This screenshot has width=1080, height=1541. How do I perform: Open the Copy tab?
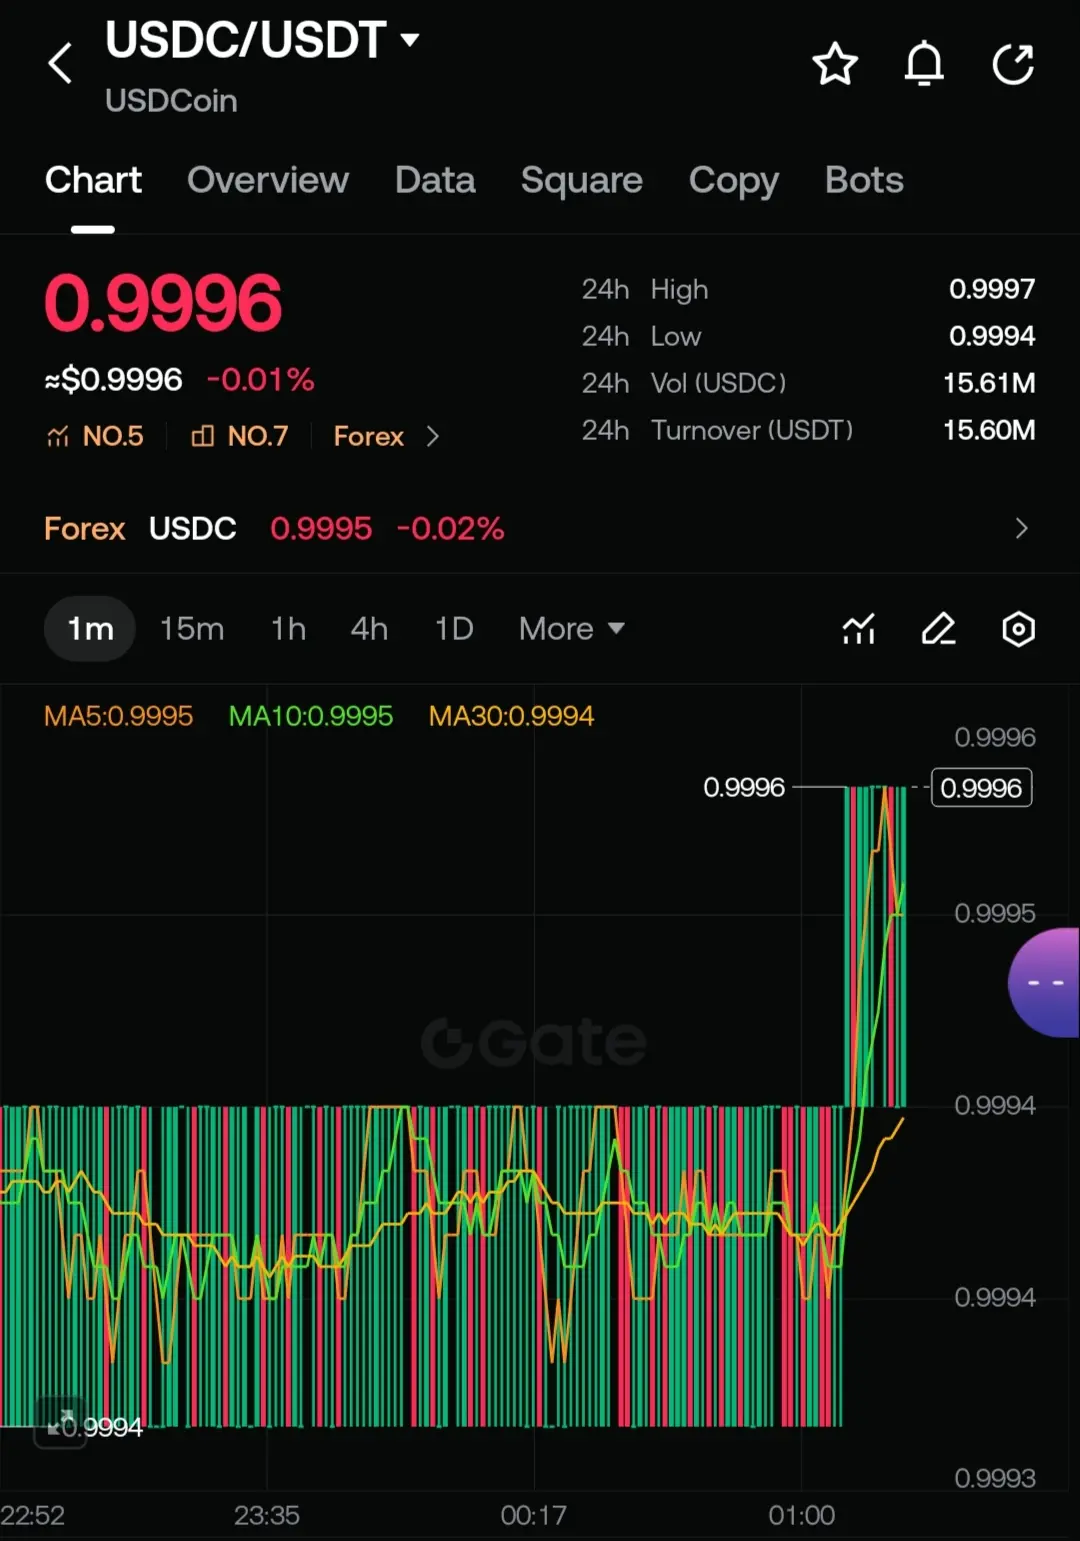(x=734, y=180)
